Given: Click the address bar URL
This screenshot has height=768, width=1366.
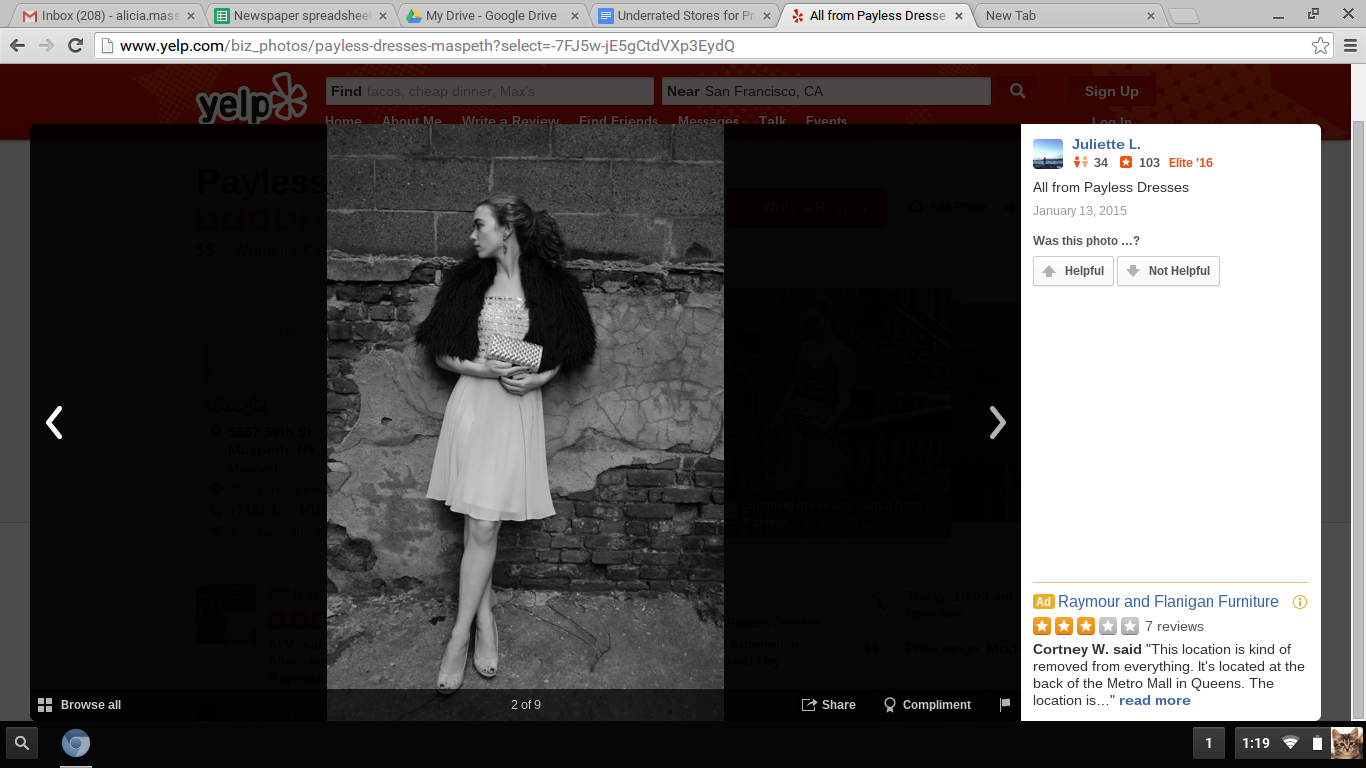Looking at the screenshot, I should click(427, 46).
